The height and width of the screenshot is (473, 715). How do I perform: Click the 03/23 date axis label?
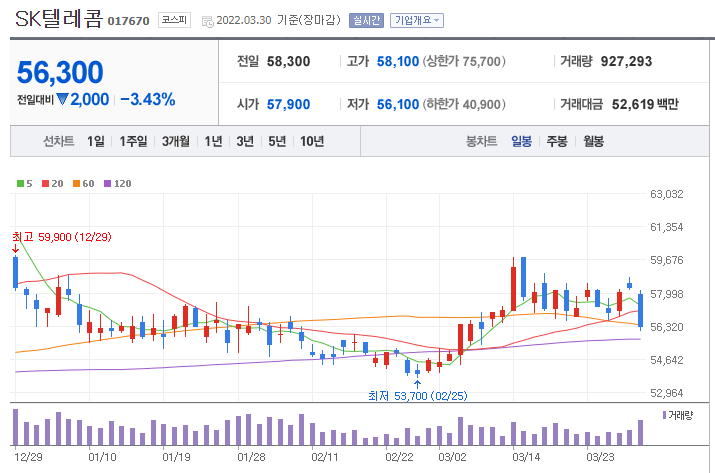click(x=600, y=457)
